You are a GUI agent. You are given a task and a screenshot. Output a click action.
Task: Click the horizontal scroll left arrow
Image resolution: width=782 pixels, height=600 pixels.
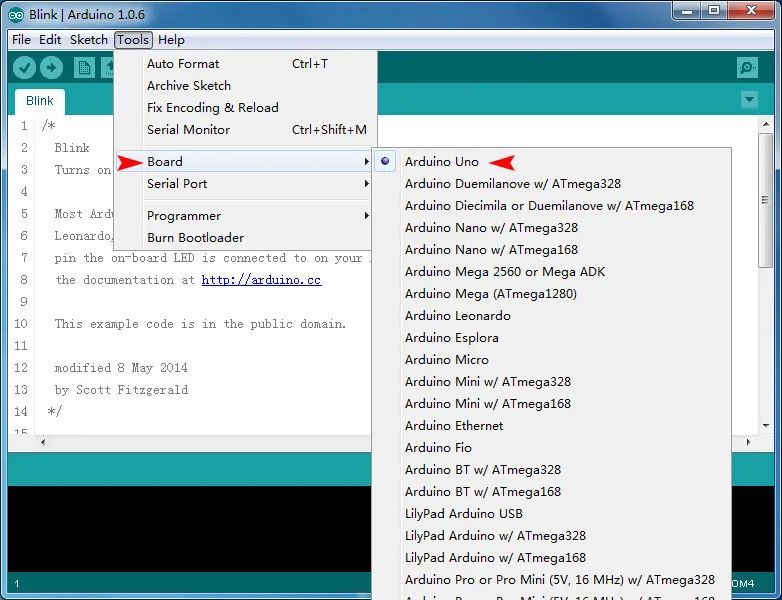tap(43, 442)
